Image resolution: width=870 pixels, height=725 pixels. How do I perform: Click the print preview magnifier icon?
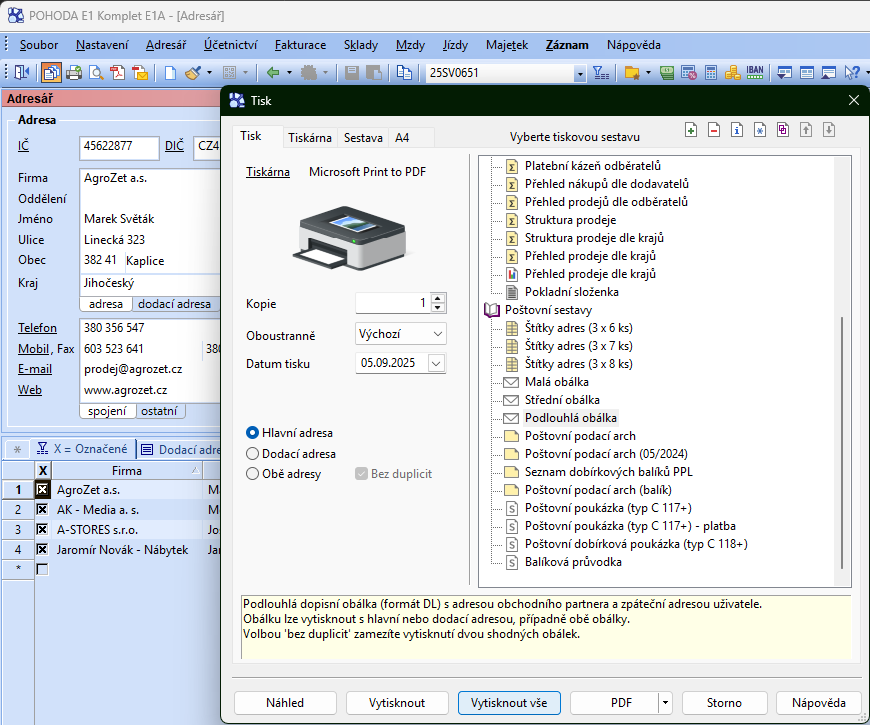coord(96,73)
